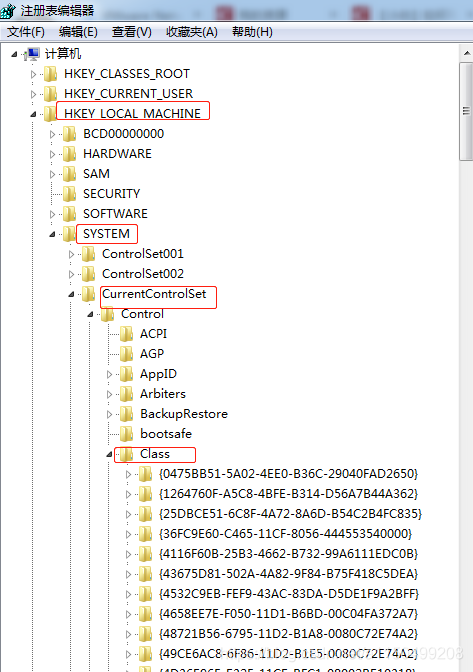
Task: Click the SOFTWARE folder icon
Action: (69, 214)
